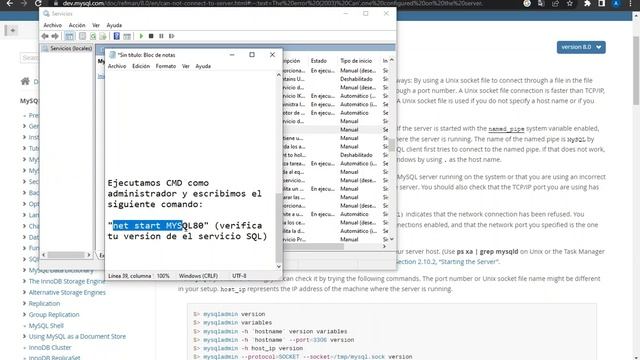Open the Archivo menu in the Services window
The height and width of the screenshot is (360, 640).
pos(53,25)
